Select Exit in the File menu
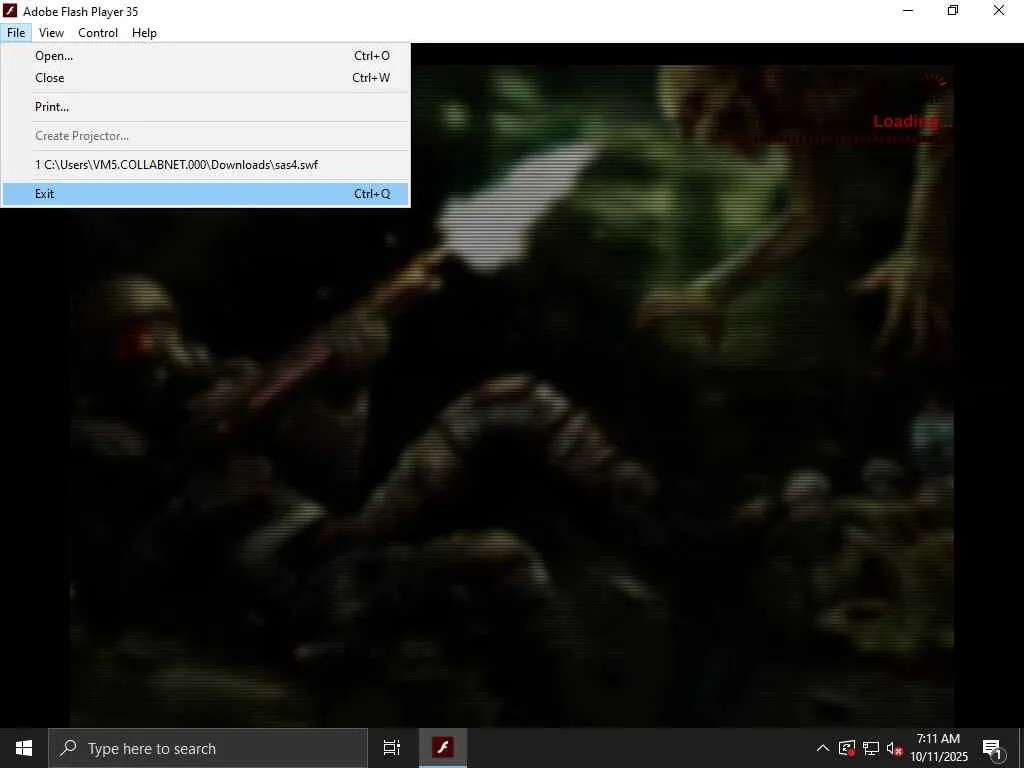The image size is (1024, 768). tap(205, 194)
